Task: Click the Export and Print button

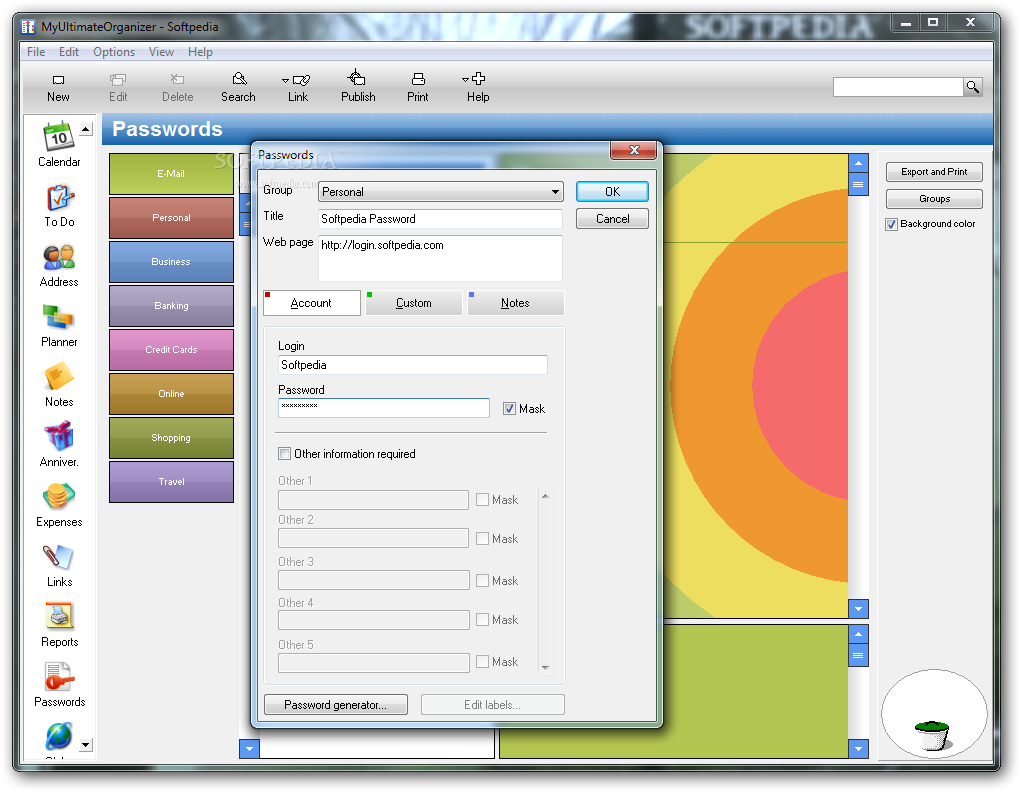Action: 934,172
